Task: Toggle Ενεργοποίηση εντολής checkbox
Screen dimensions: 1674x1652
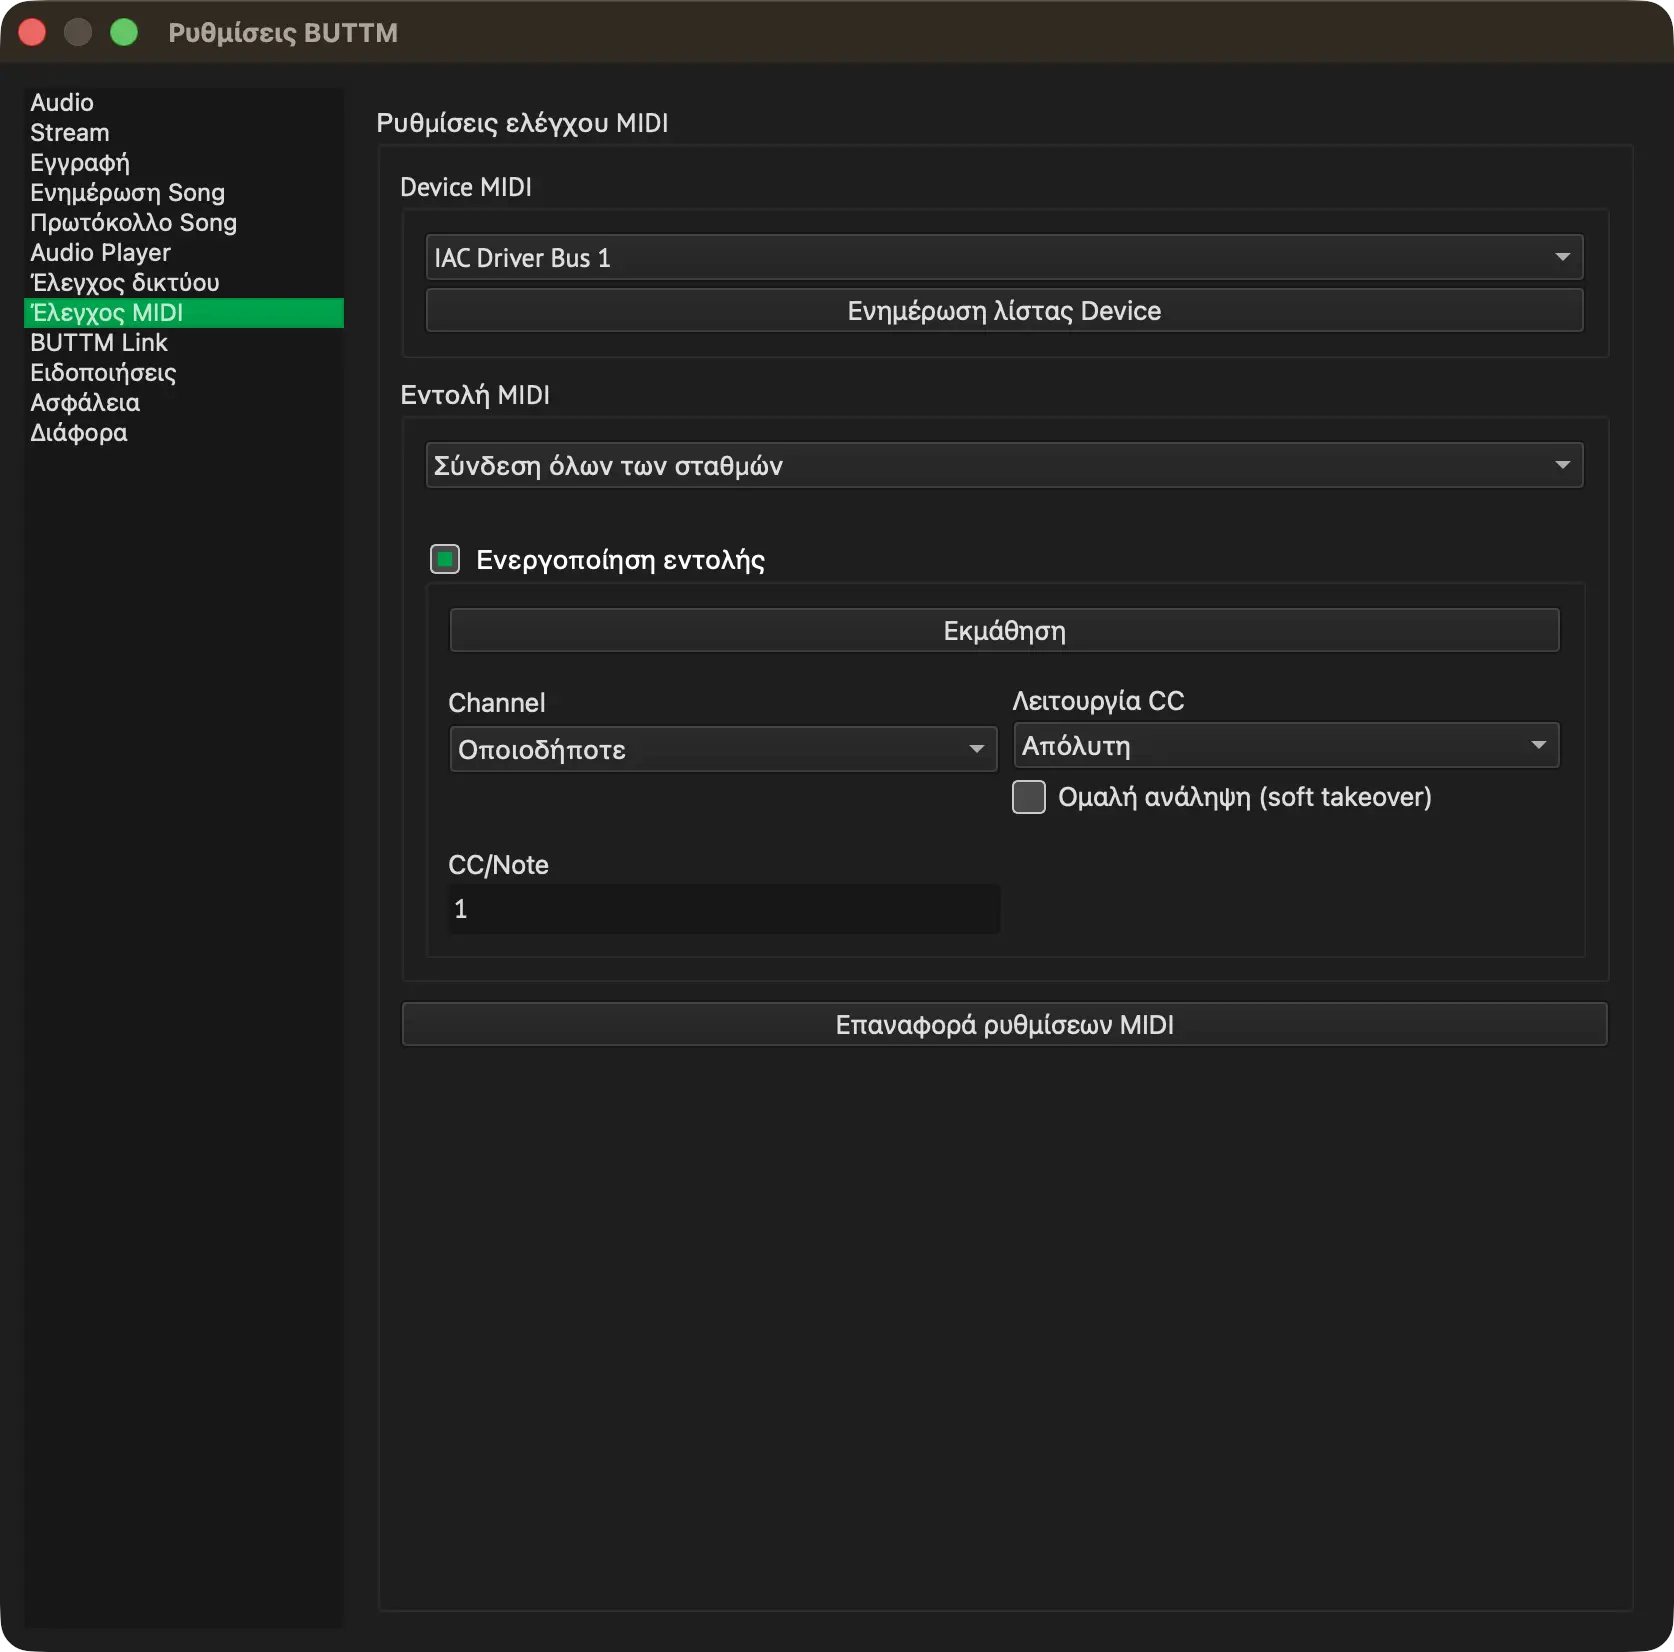Action: [445, 559]
